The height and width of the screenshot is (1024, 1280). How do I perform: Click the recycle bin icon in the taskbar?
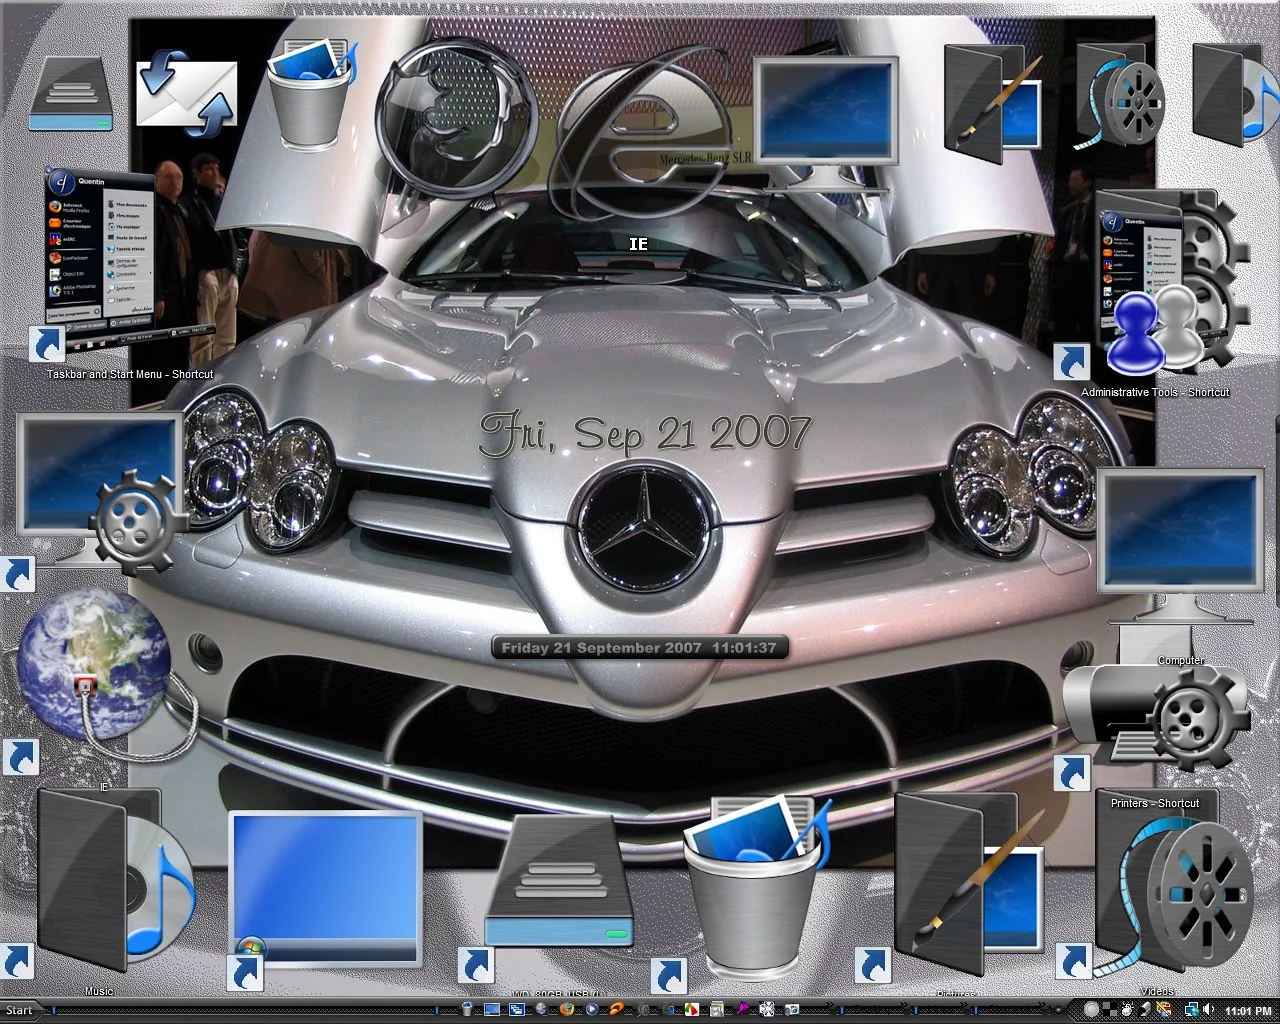click(467, 1010)
